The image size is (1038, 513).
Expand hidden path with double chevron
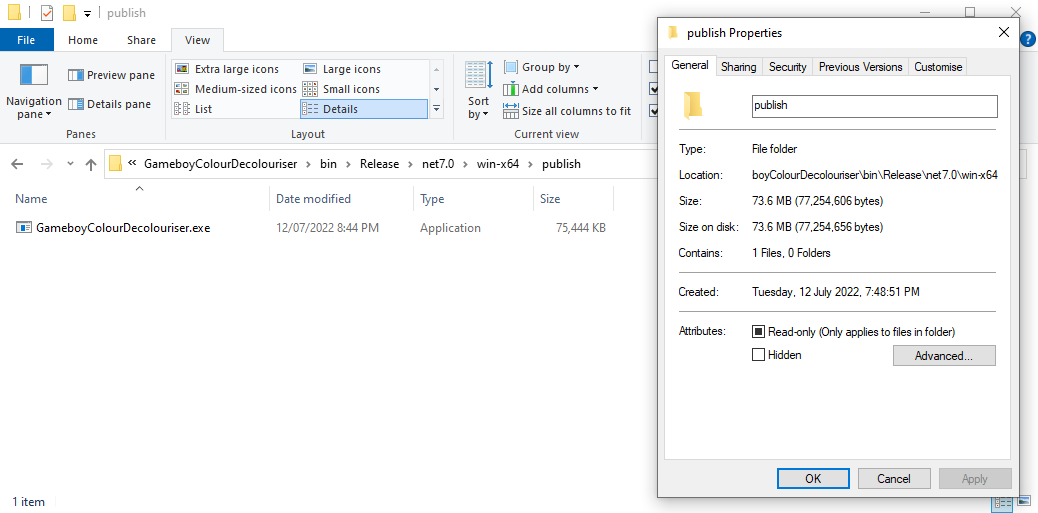[x=132, y=163]
